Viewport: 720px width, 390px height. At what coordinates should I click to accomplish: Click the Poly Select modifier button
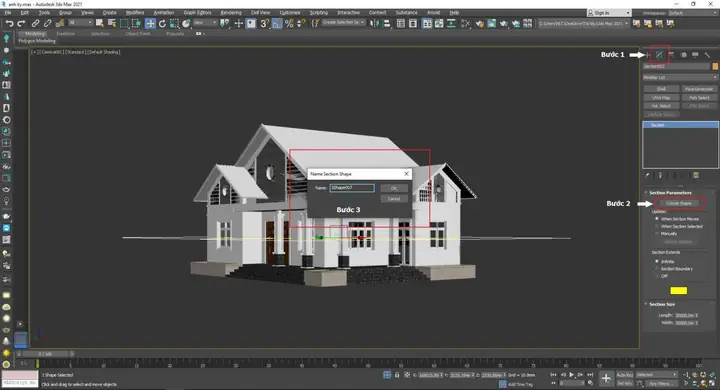[x=699, y=97]
